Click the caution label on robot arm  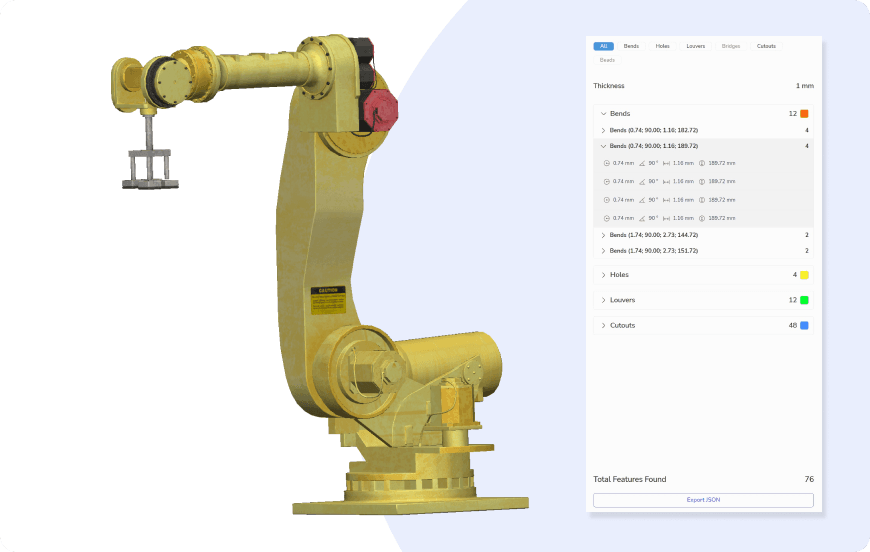[x=328, y=300]
